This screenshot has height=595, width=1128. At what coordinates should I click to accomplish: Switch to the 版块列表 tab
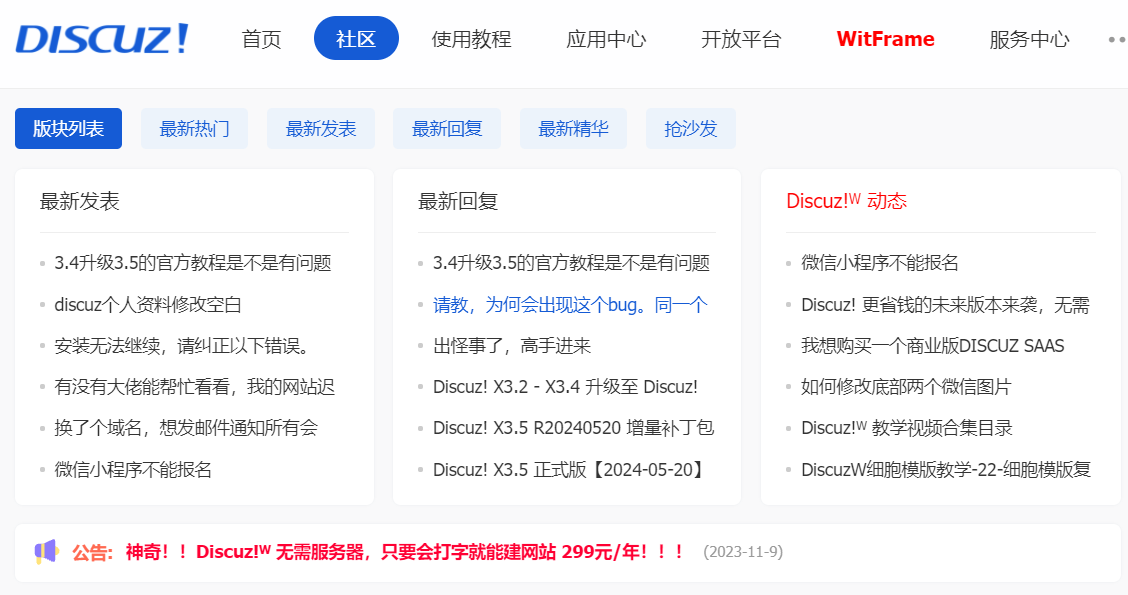pos(67,128)
